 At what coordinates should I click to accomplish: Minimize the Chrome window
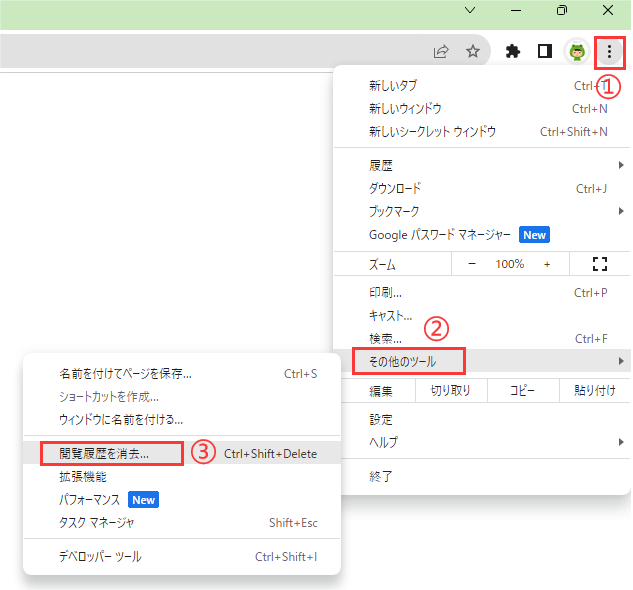coord(516,10)
